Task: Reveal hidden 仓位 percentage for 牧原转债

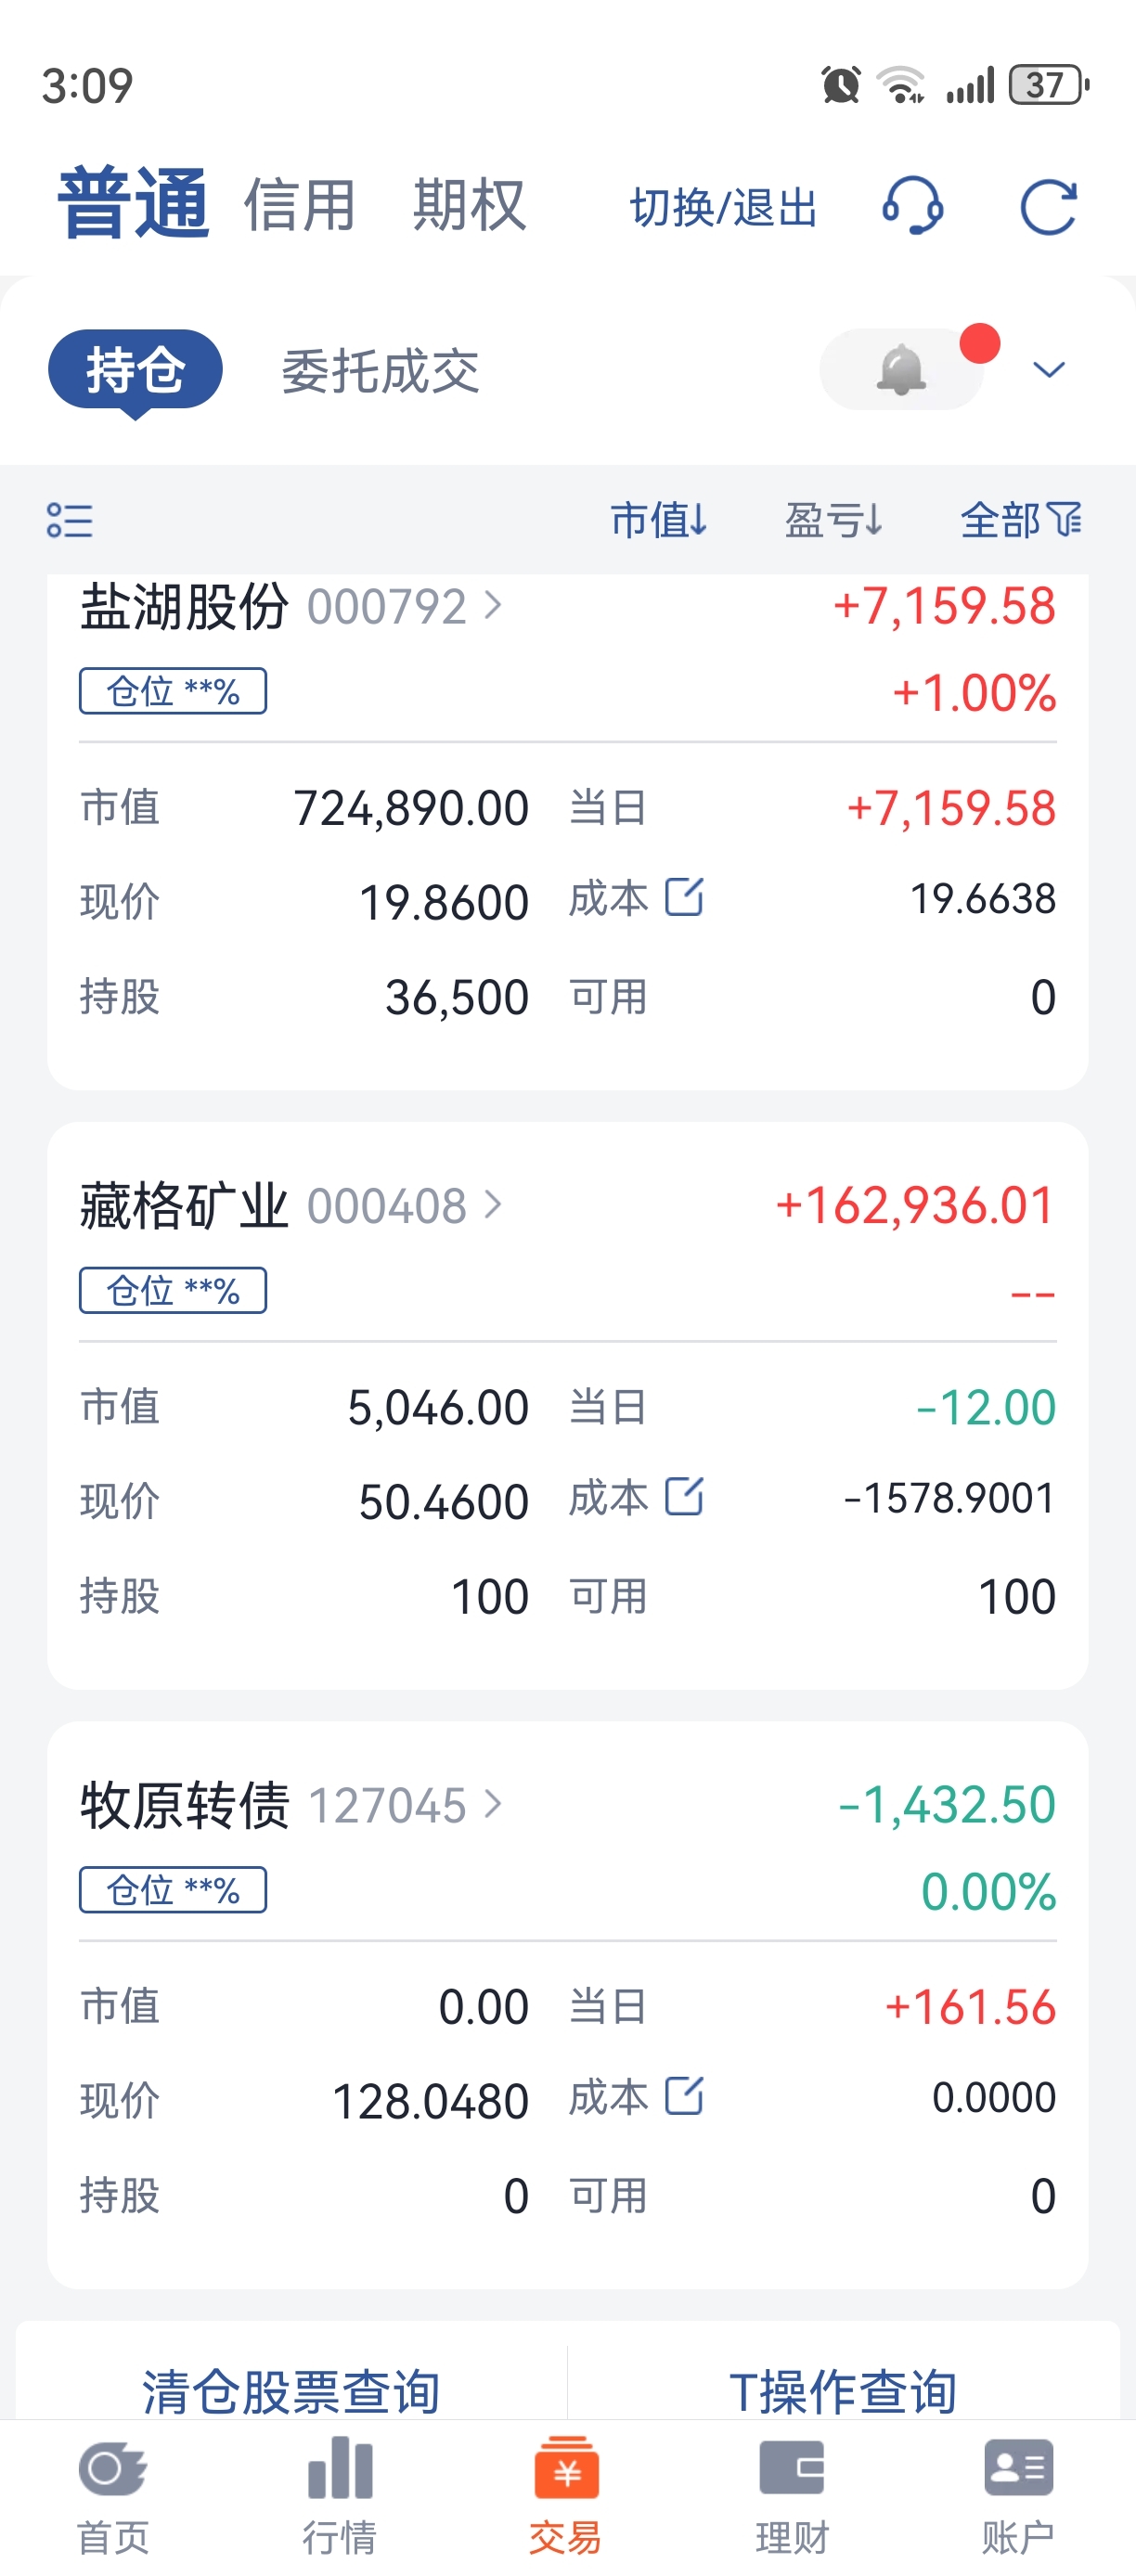Action: pos(173,1889)
